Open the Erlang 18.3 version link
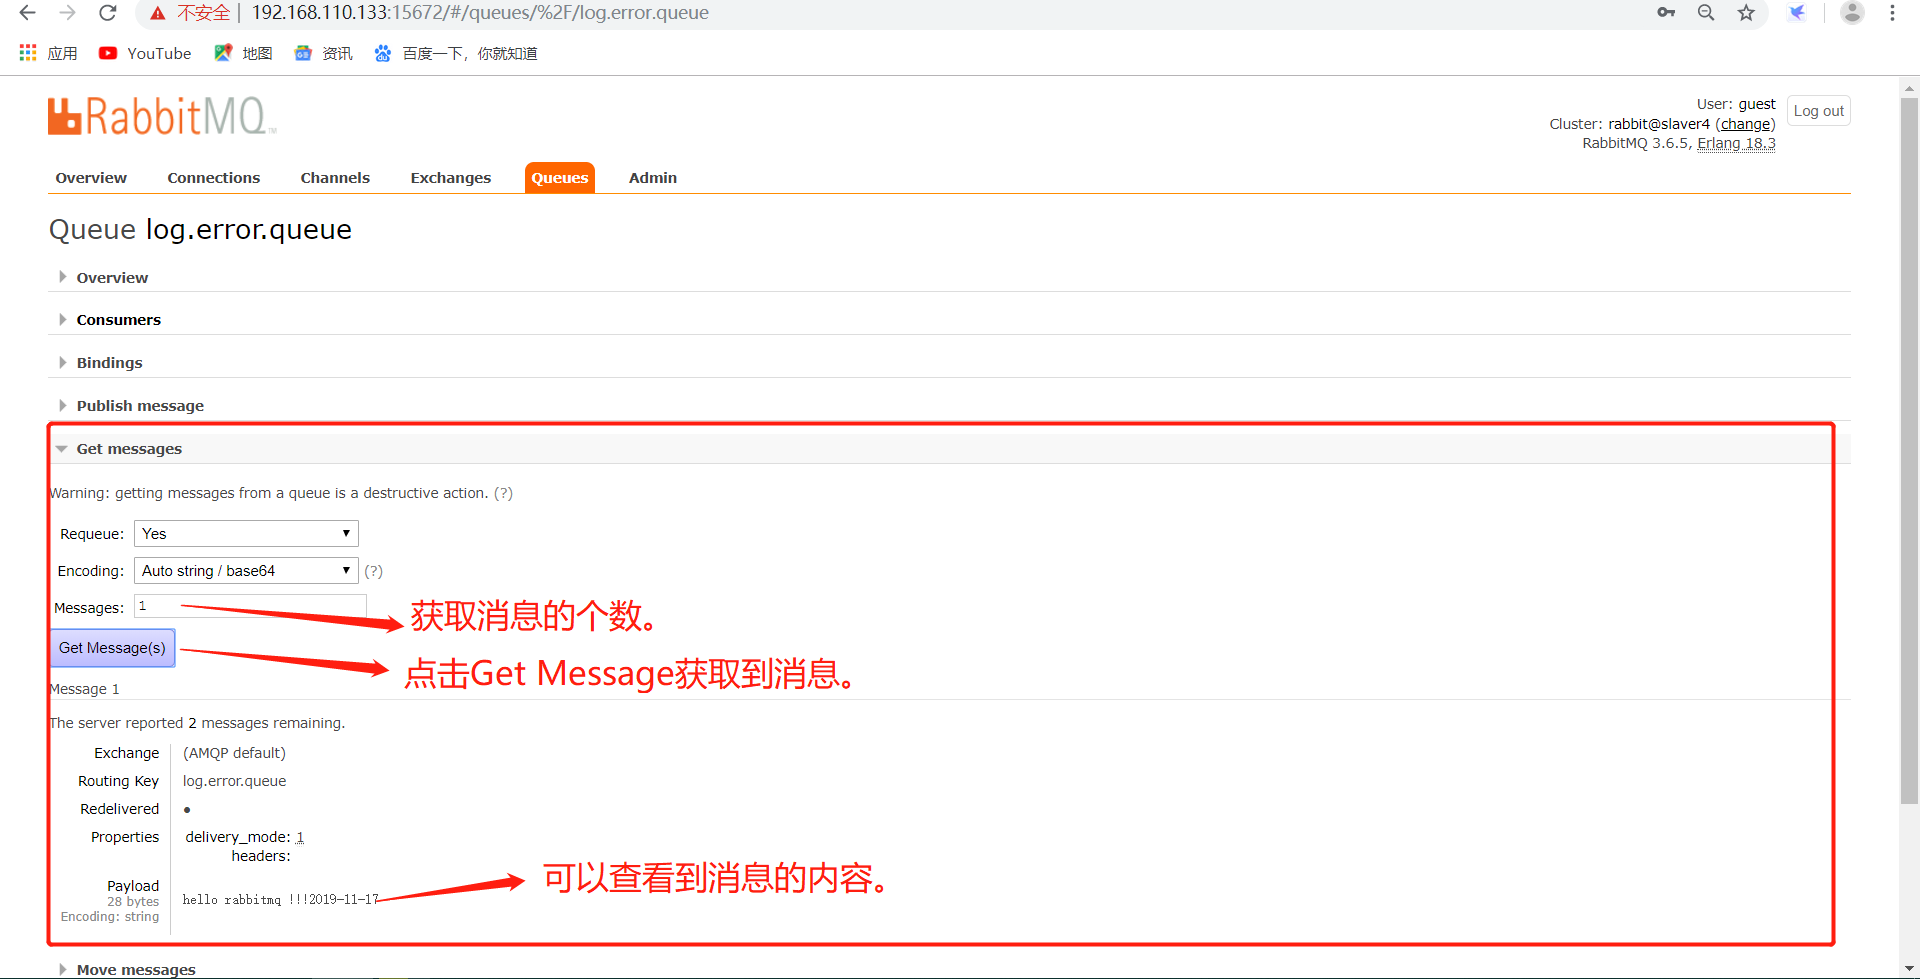 pyautogui.click(x=1736, y=143)
